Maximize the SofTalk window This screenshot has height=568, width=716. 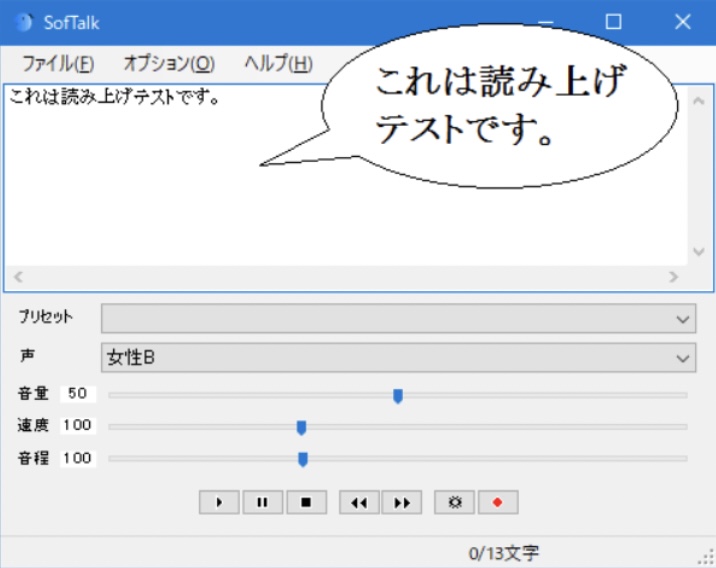613,21
